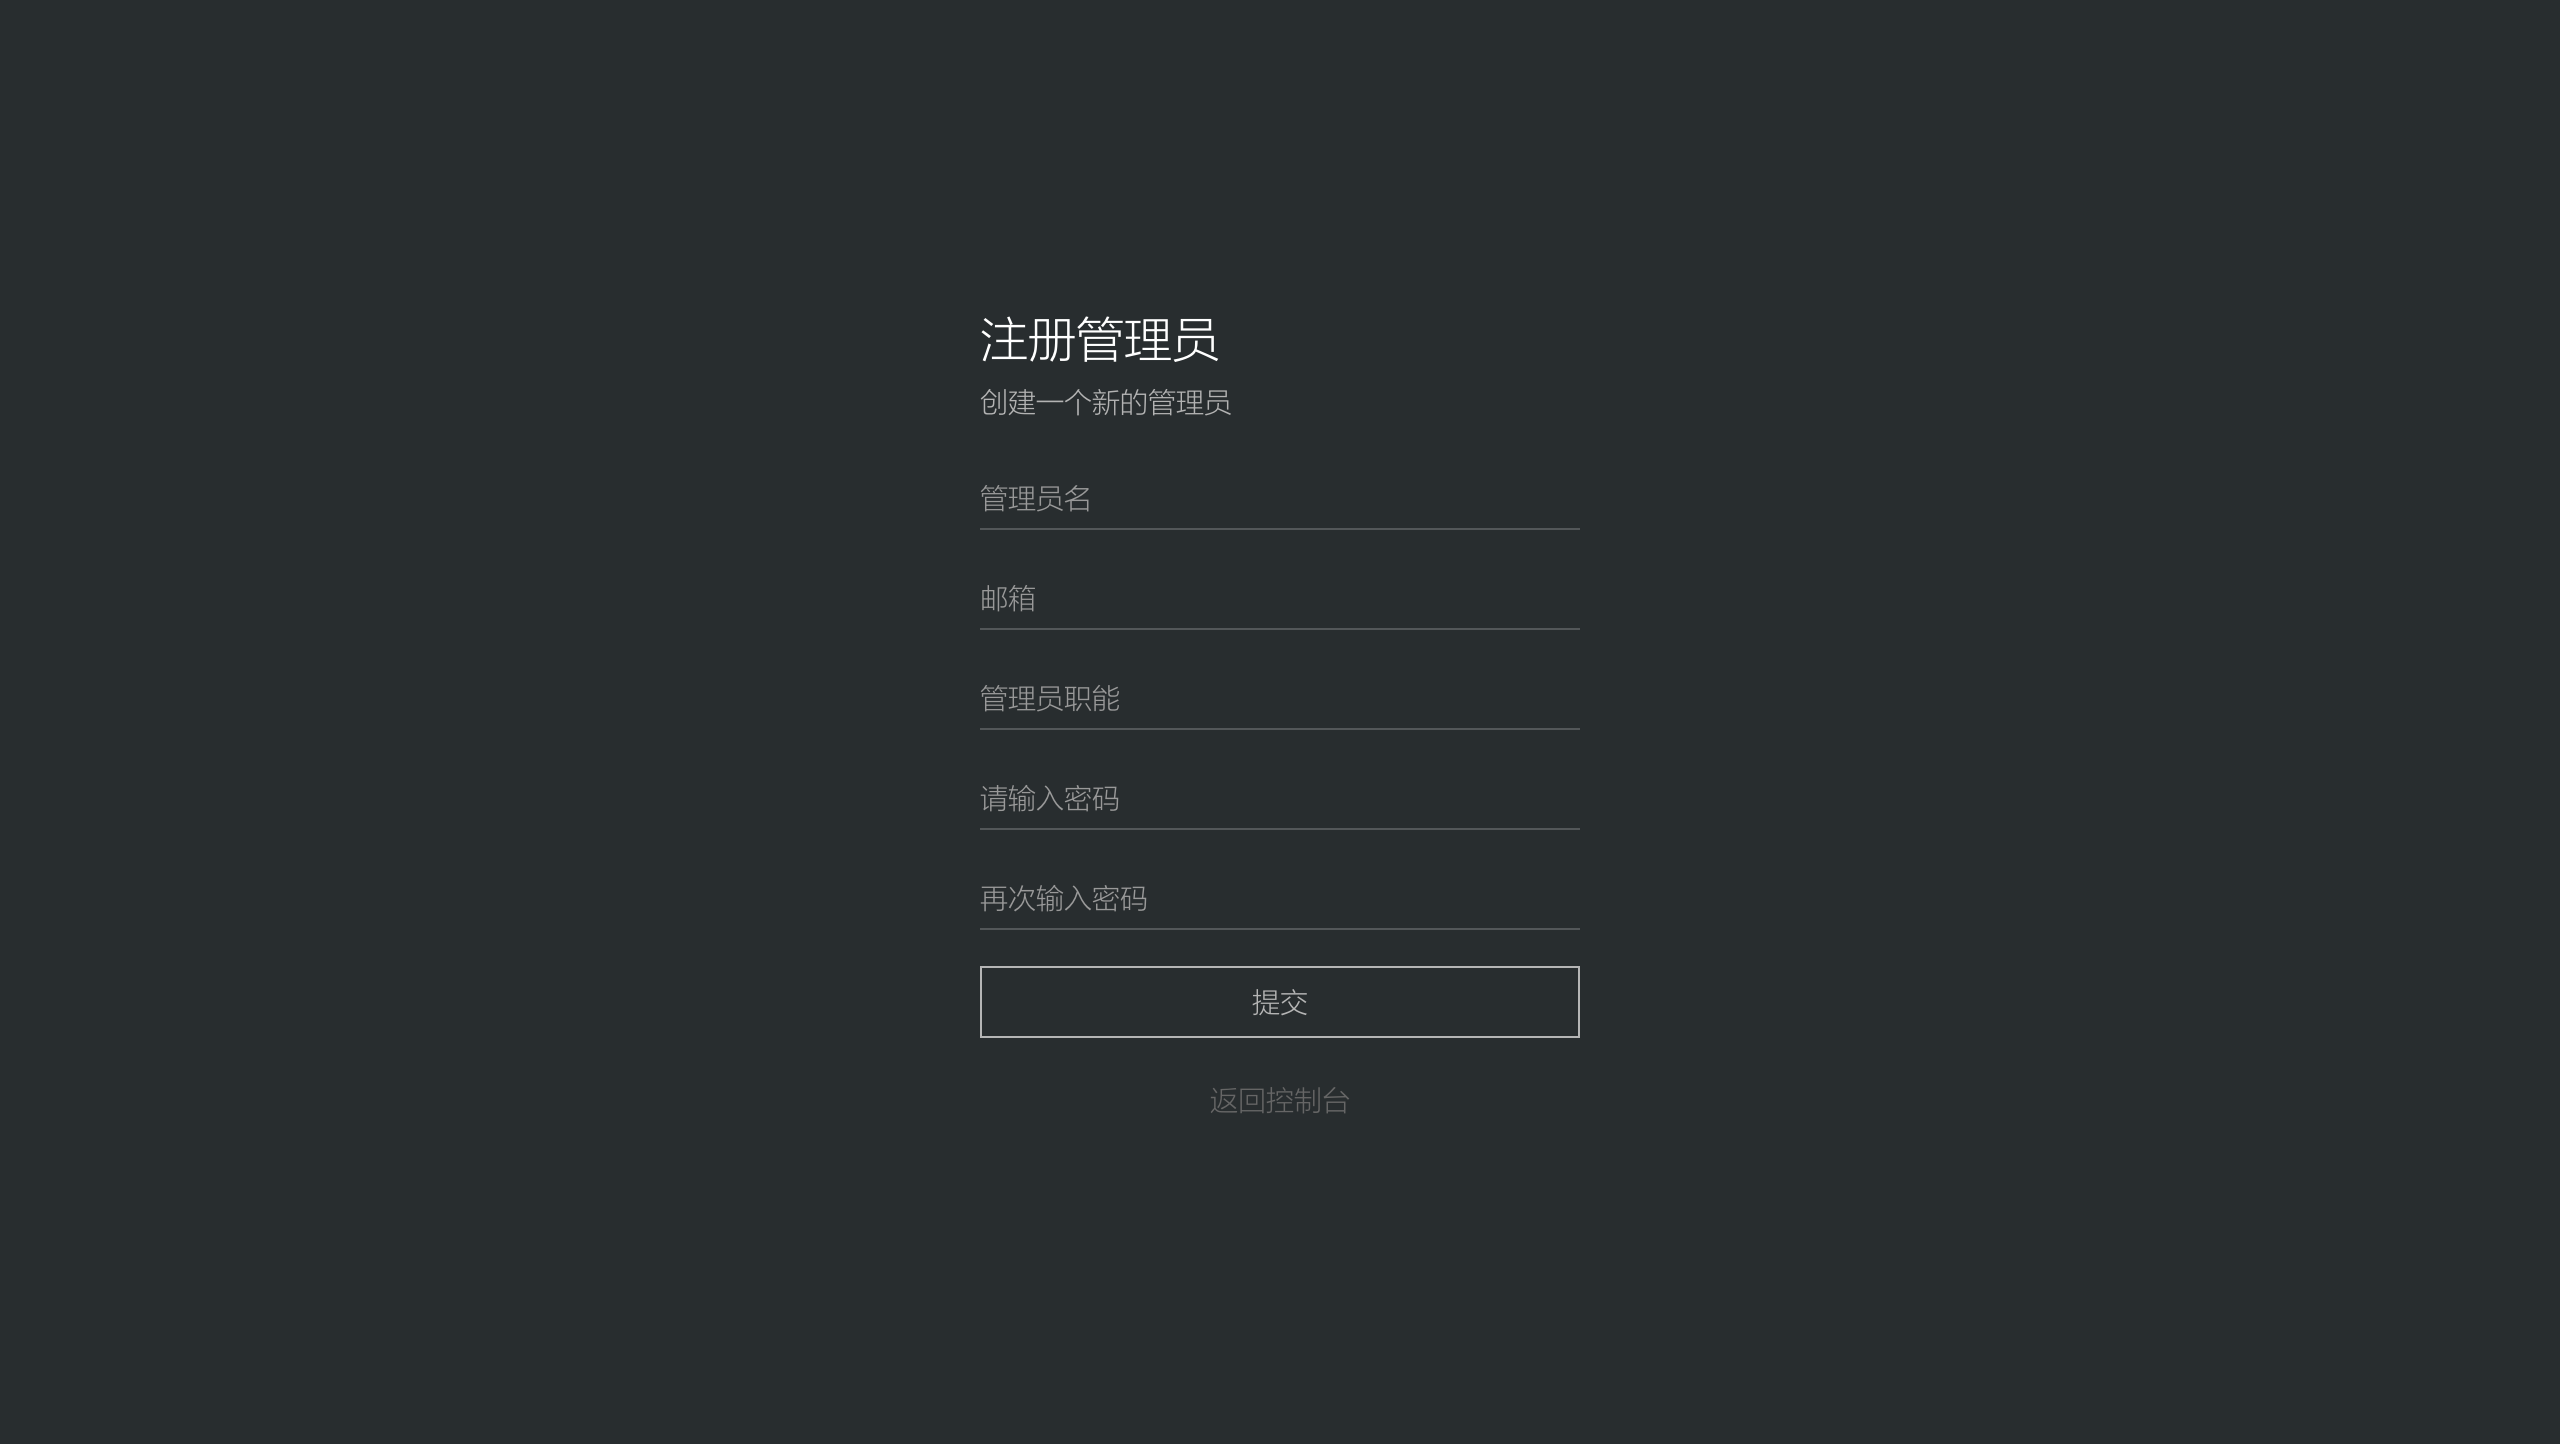This screenshot has width=2560, height=1444.
Task: Click the 管理员职能 placeholder text
Action: [1049, 699]
